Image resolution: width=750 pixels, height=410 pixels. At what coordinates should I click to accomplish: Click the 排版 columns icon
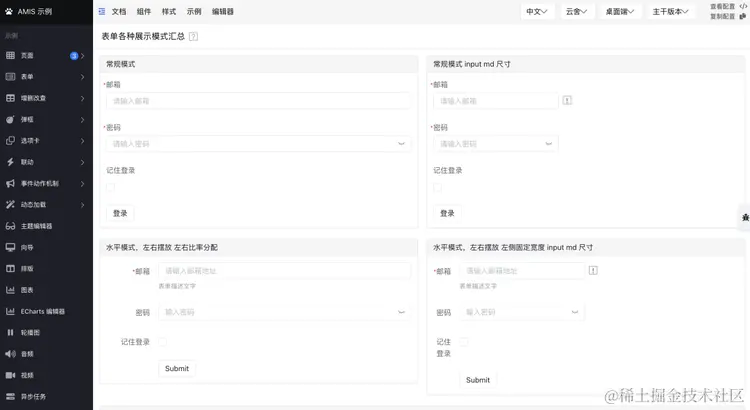coord(11,268)
